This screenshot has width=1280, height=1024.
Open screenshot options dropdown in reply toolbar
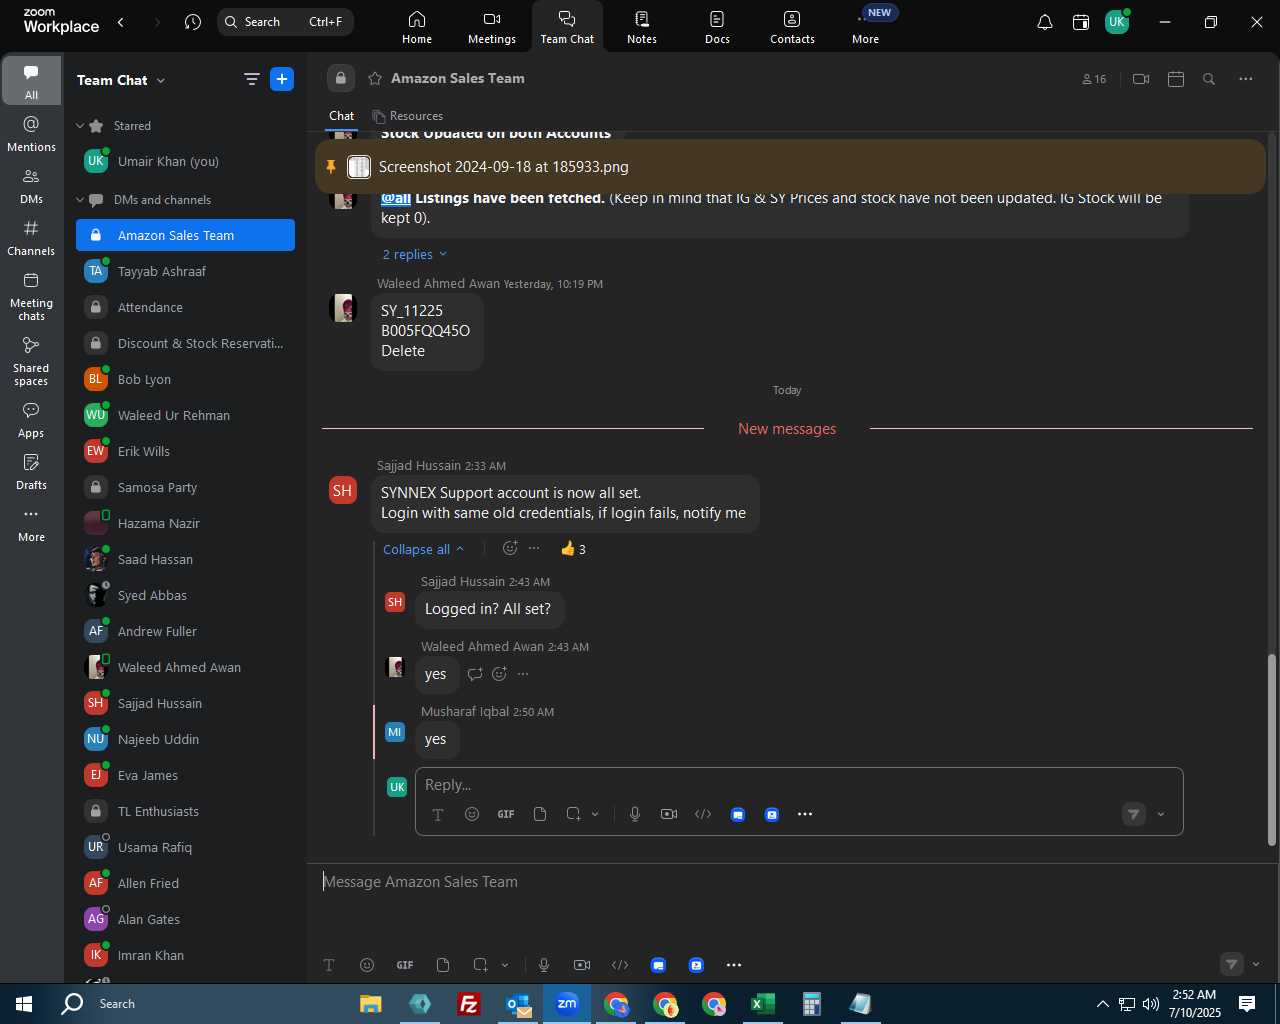(595, 814)
